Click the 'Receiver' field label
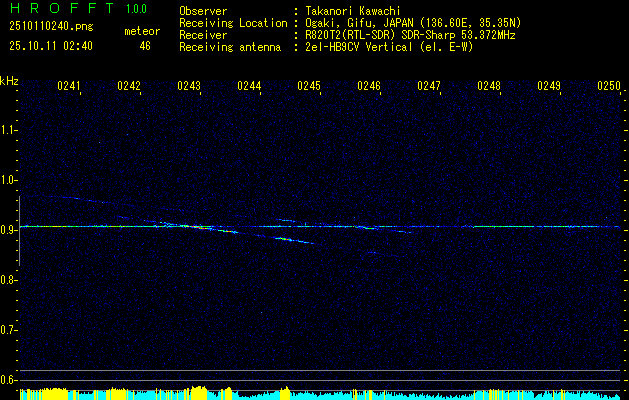Image resolution: width=629 pixels, height=400 pixels. coord(203,35)
